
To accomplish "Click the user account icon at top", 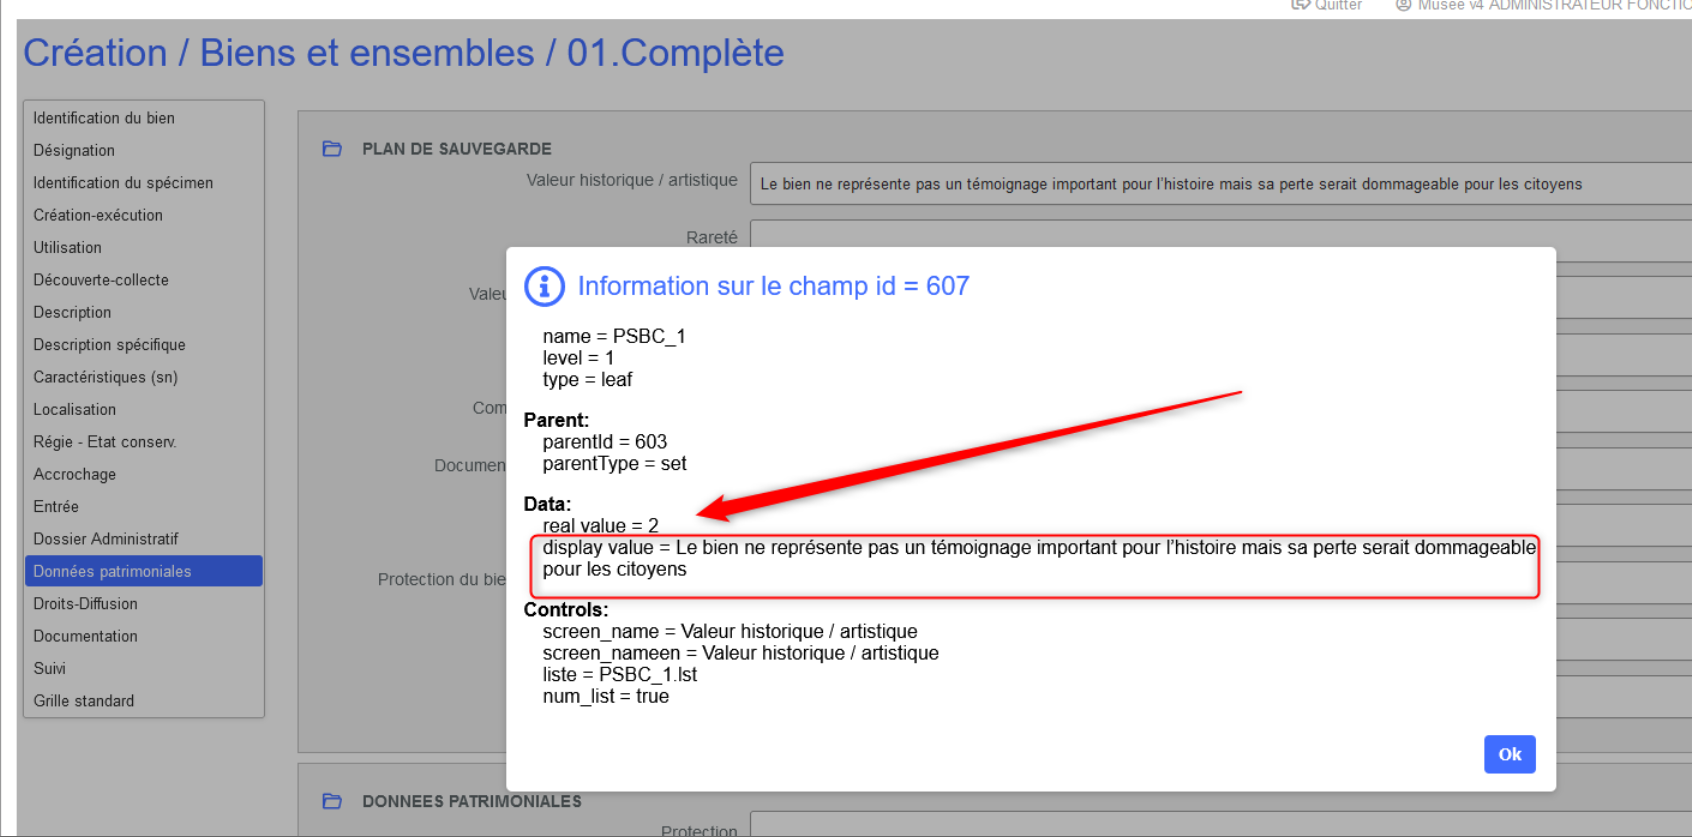I will click(1403, 5).
